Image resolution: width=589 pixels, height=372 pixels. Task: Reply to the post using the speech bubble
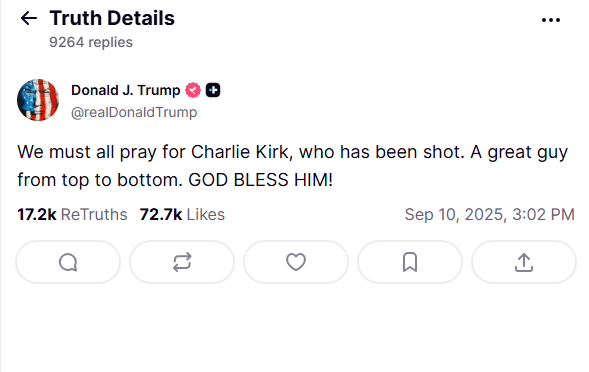point(68,262)
